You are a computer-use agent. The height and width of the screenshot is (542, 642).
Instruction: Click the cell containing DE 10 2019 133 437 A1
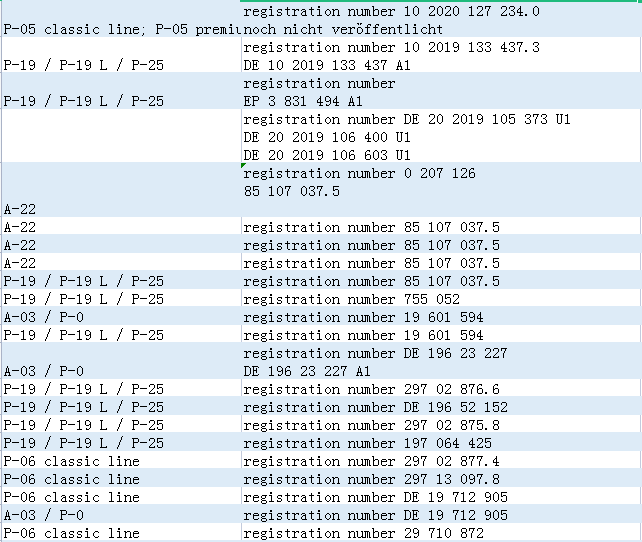coord(440,57)
